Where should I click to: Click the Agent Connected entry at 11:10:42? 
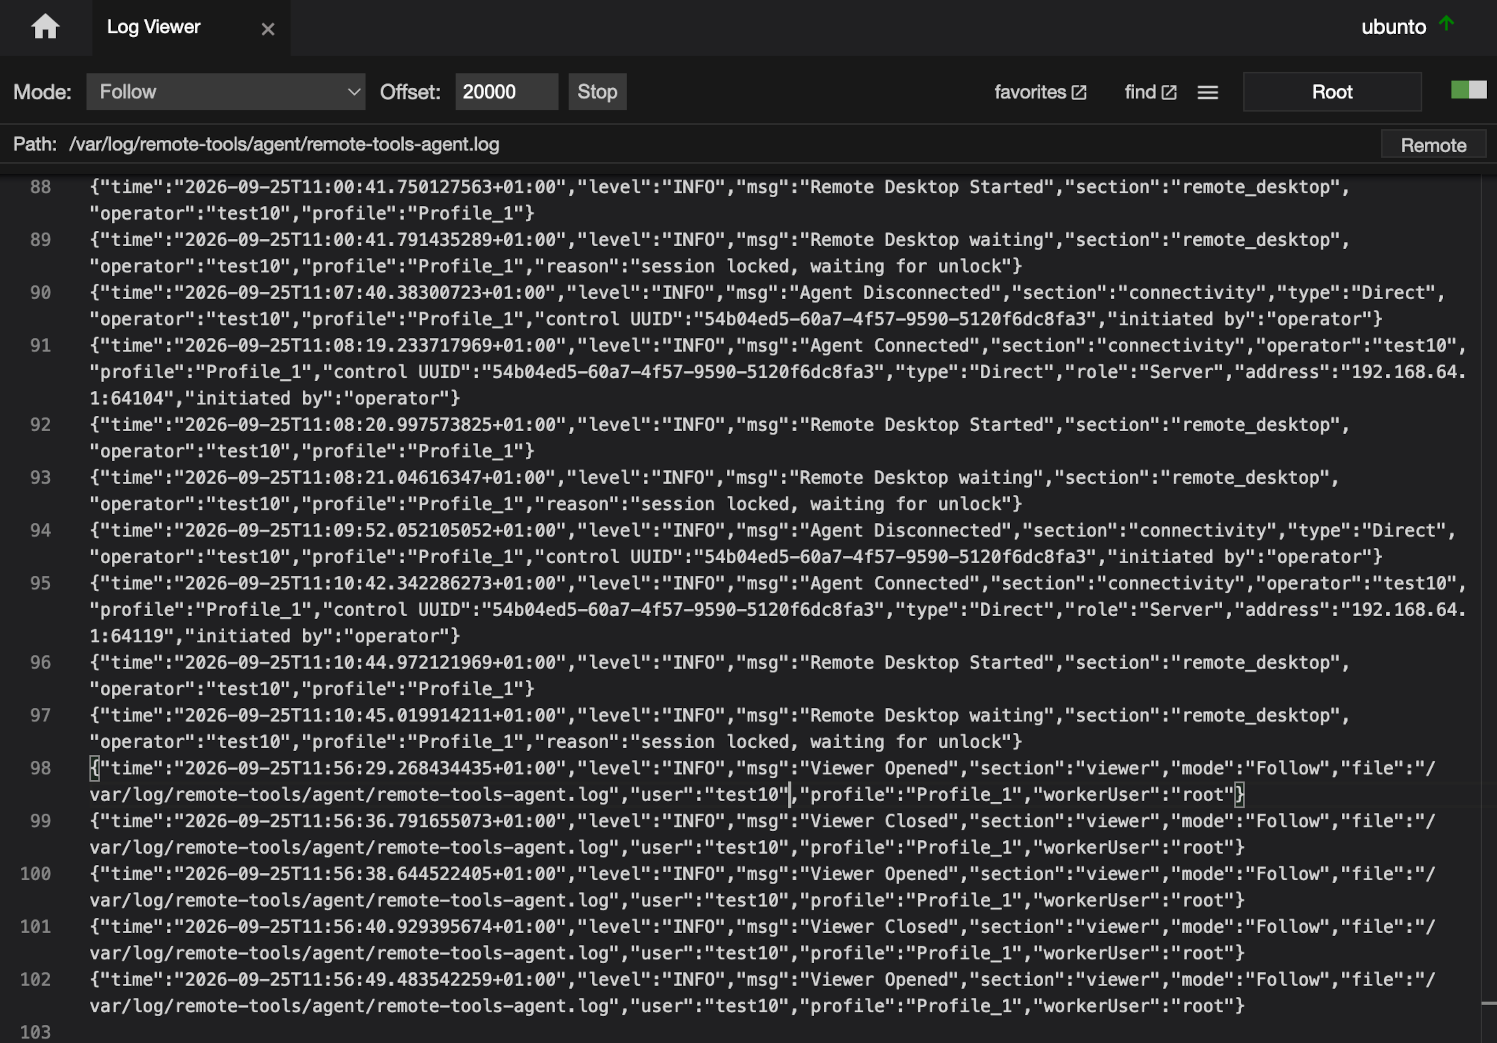pyautogui.click(x=778, y=610)
